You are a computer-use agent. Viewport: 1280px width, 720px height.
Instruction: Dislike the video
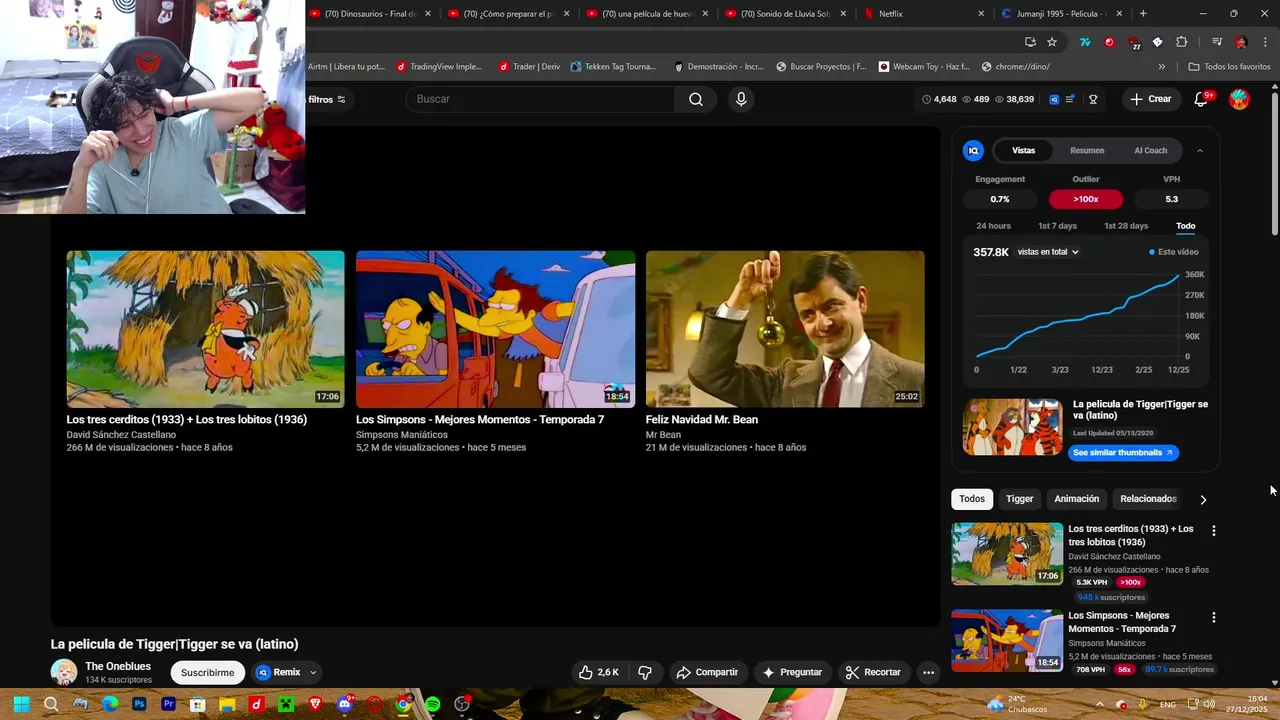coord(645,672)
